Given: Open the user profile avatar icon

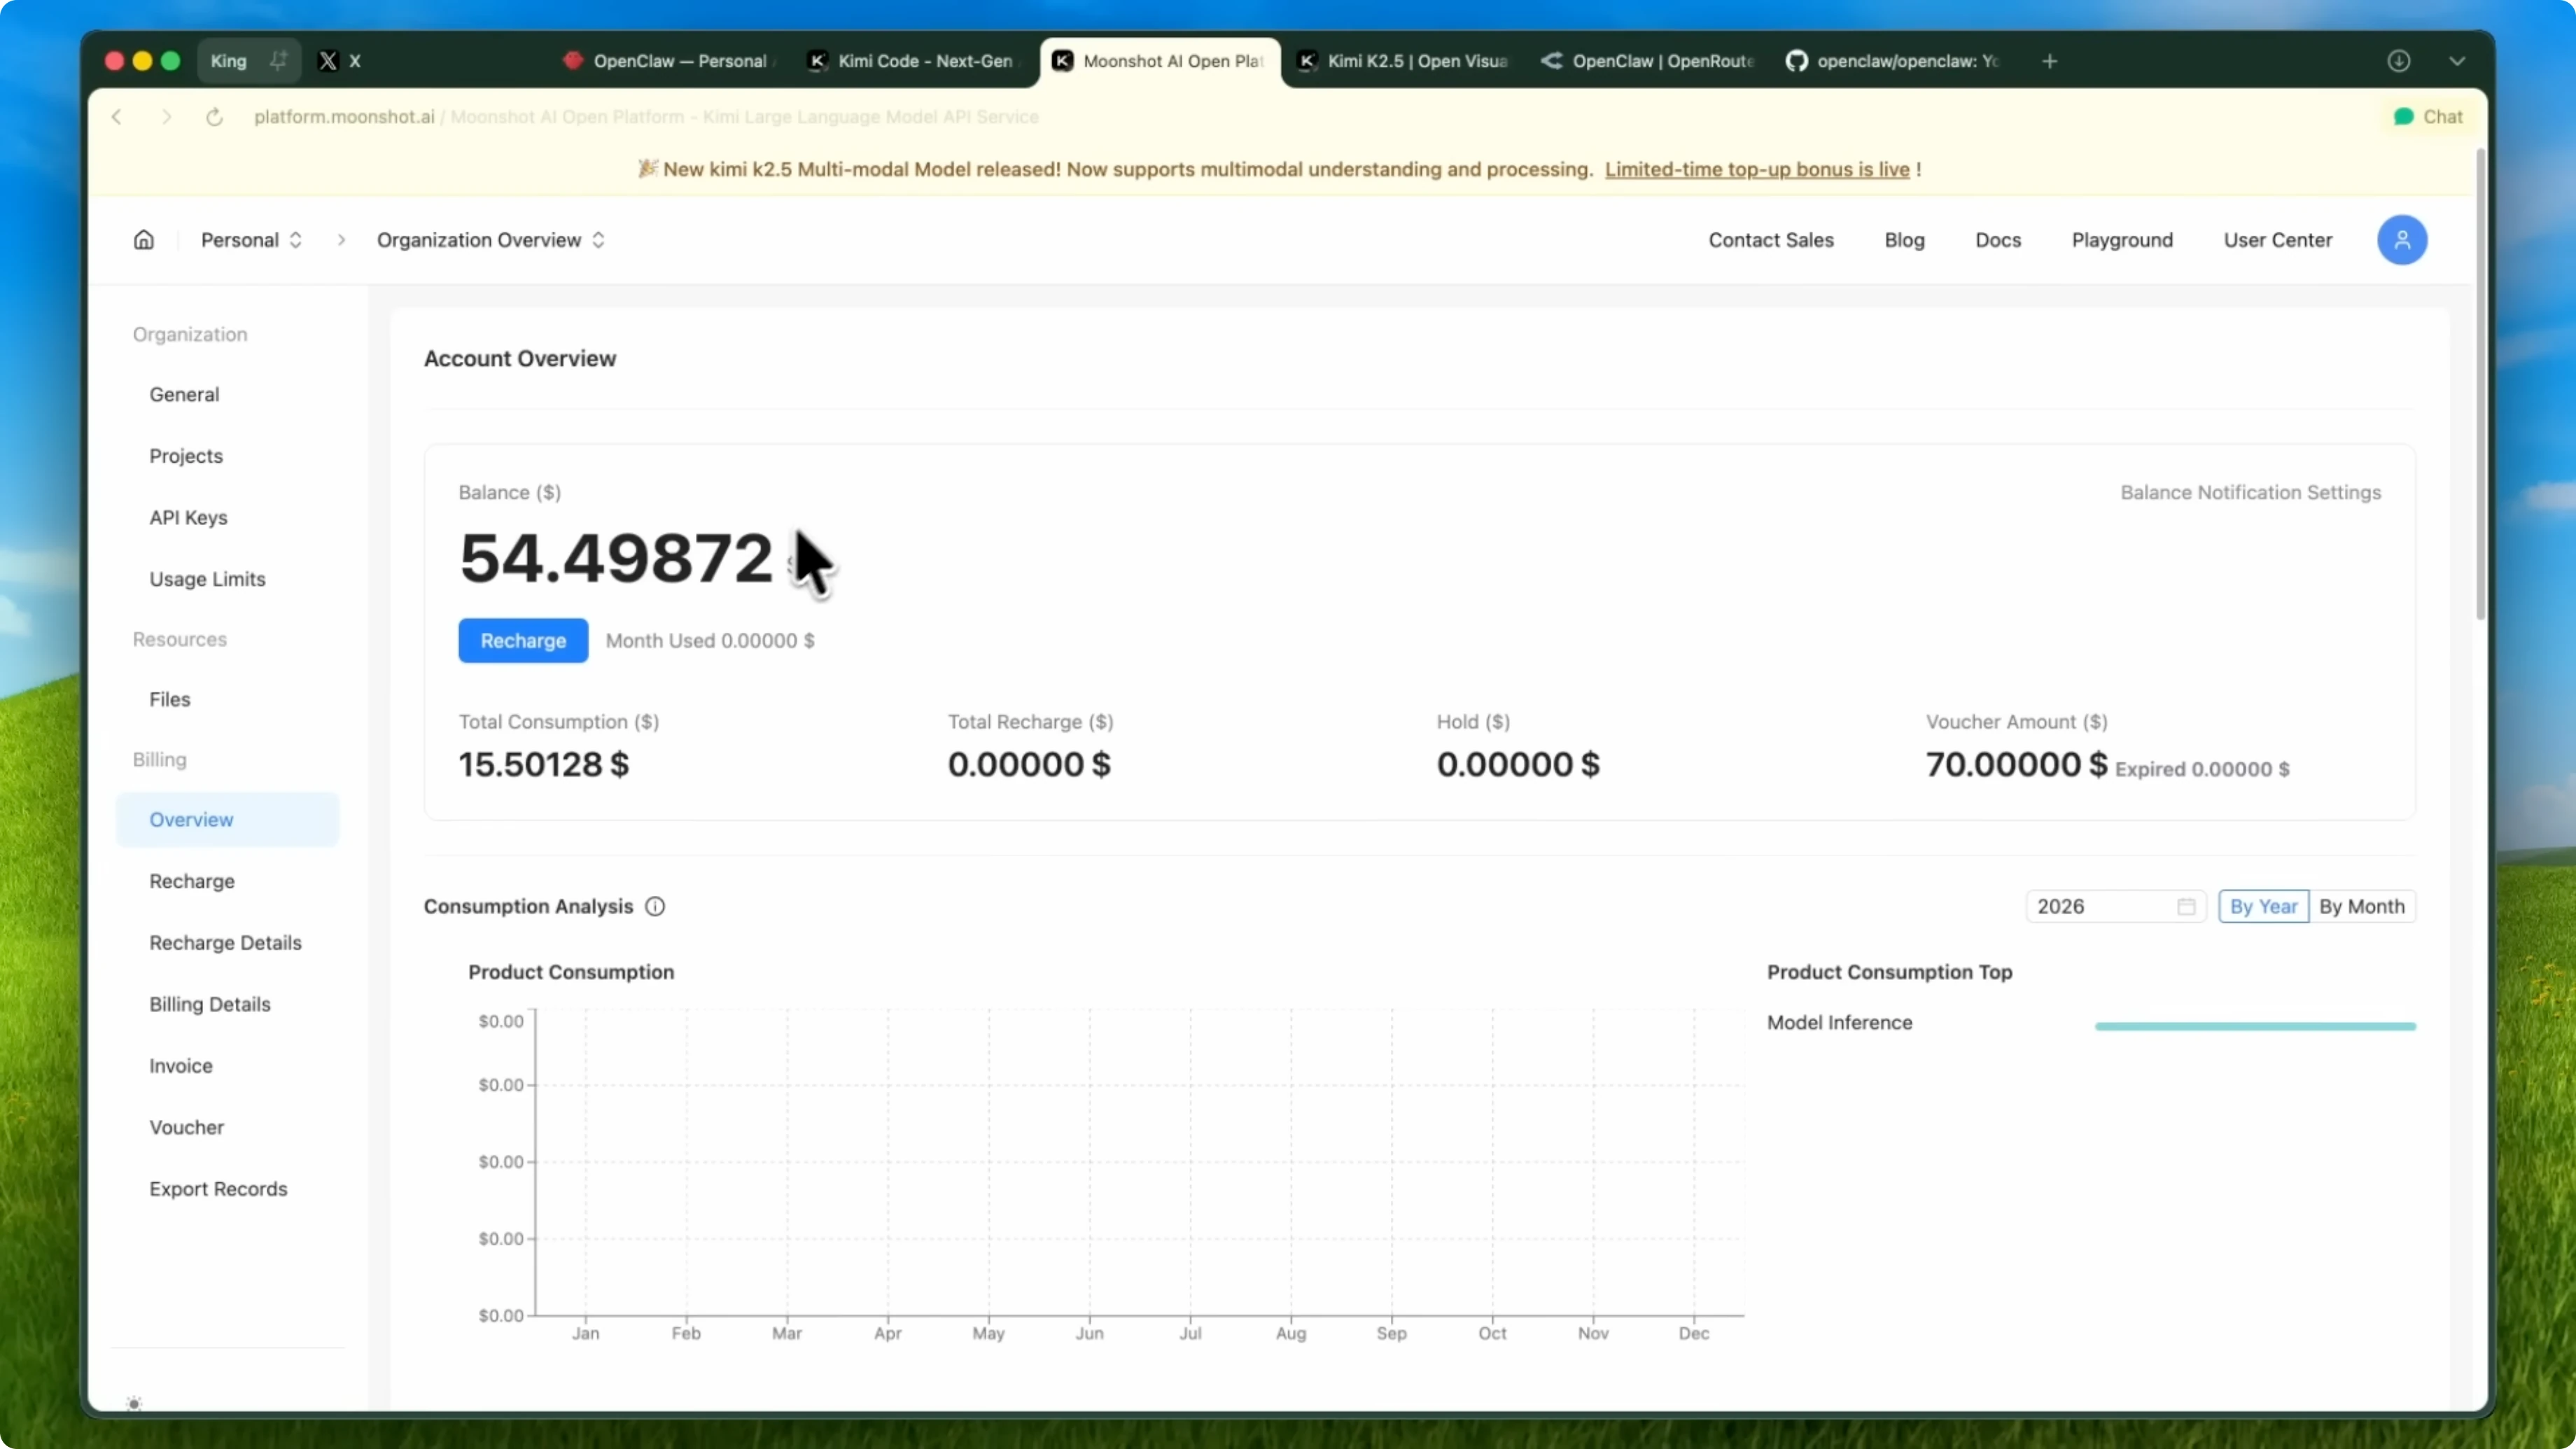Looking at the screenshot, I should [2403, 239].
